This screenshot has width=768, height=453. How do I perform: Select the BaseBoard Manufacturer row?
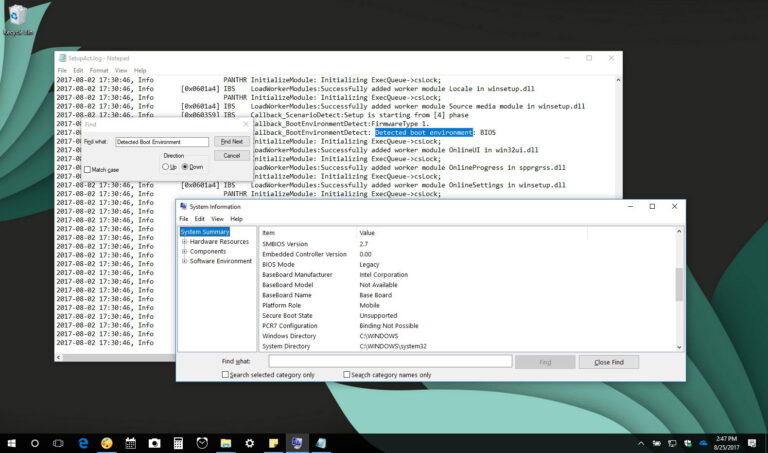467,275
